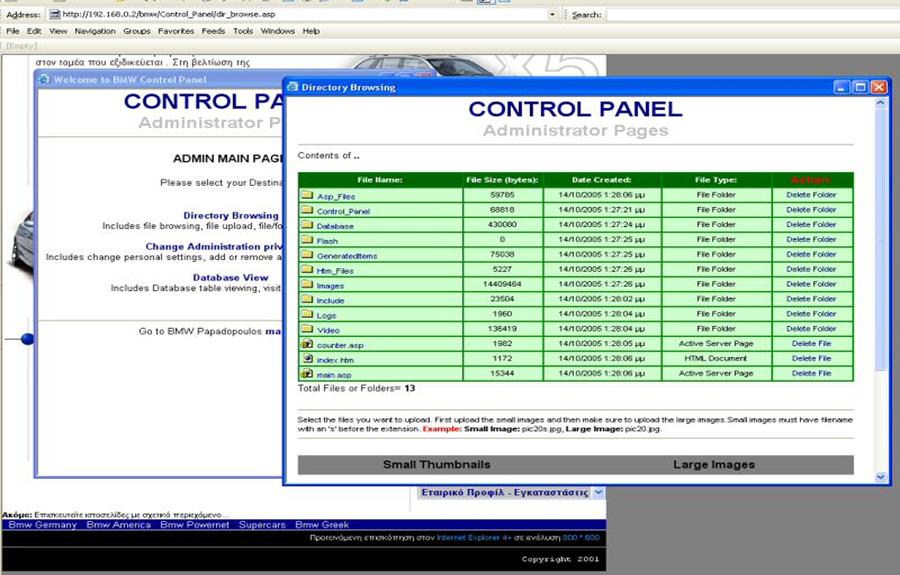This screenshot has width=900, height=575.
Task: Visit the Bmw Germany link
Action: pyautogui.click(x=42, y=525)
